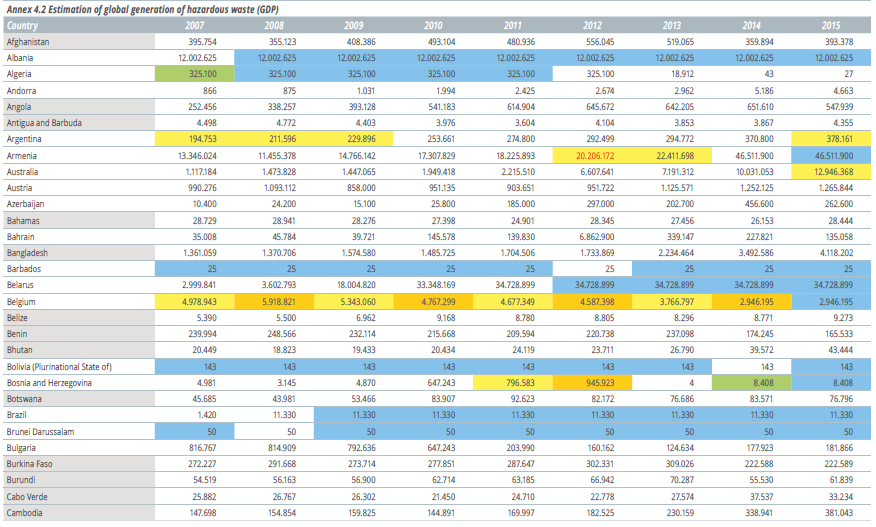Screen dimensions: 876x527
Task: Select Afghanistan's 2007 value 395.754
Action: [202, 42]
